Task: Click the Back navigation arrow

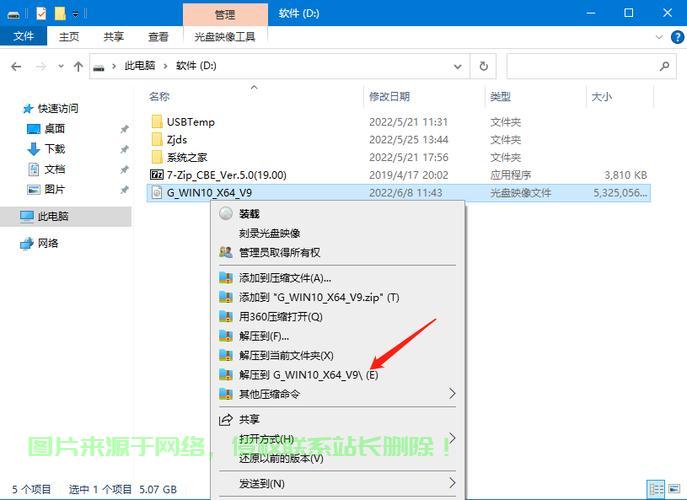Action: click(16, 67)
